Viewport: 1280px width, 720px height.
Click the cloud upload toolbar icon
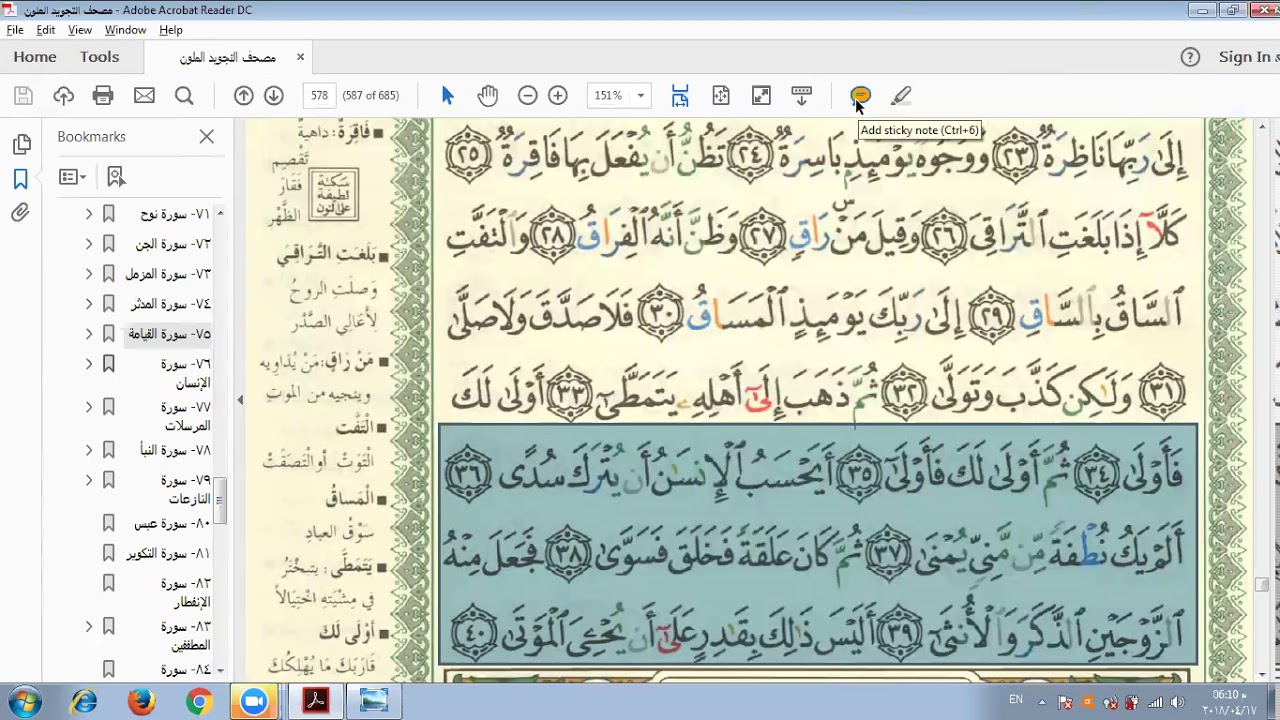tap(63, 96)
